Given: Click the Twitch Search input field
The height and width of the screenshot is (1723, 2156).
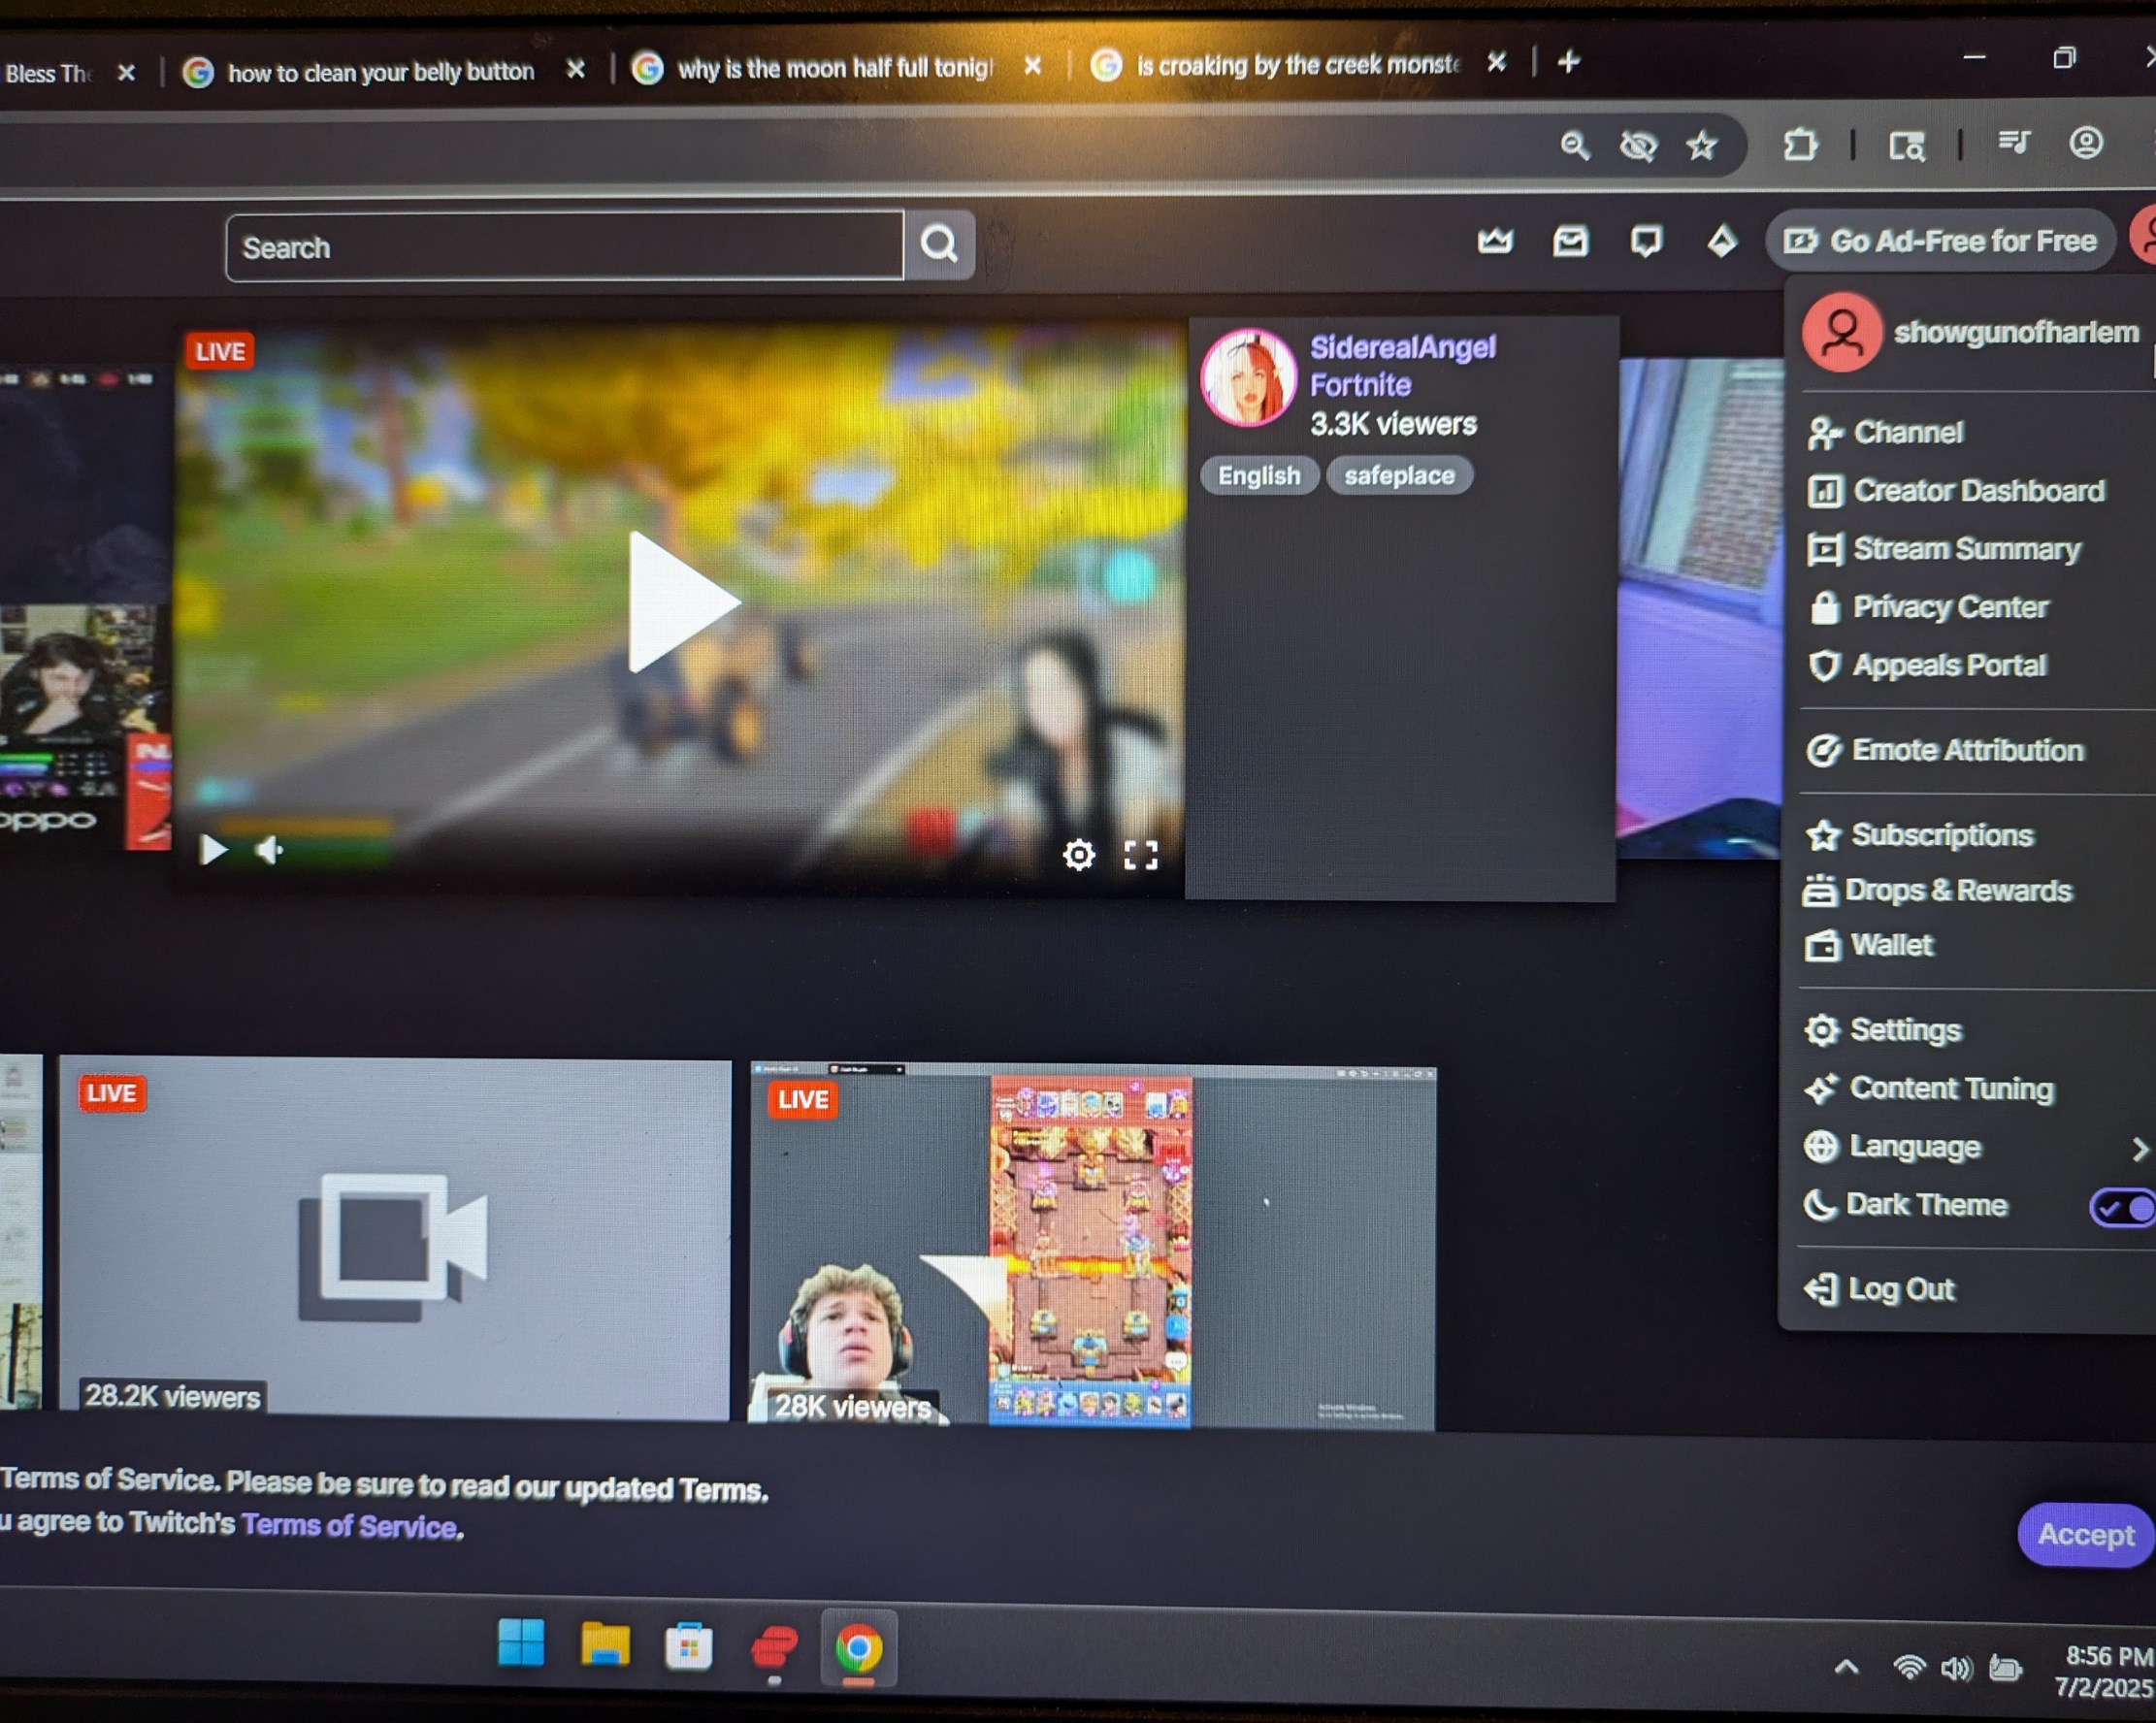Looking at the screenshot, I should point(565,246).
